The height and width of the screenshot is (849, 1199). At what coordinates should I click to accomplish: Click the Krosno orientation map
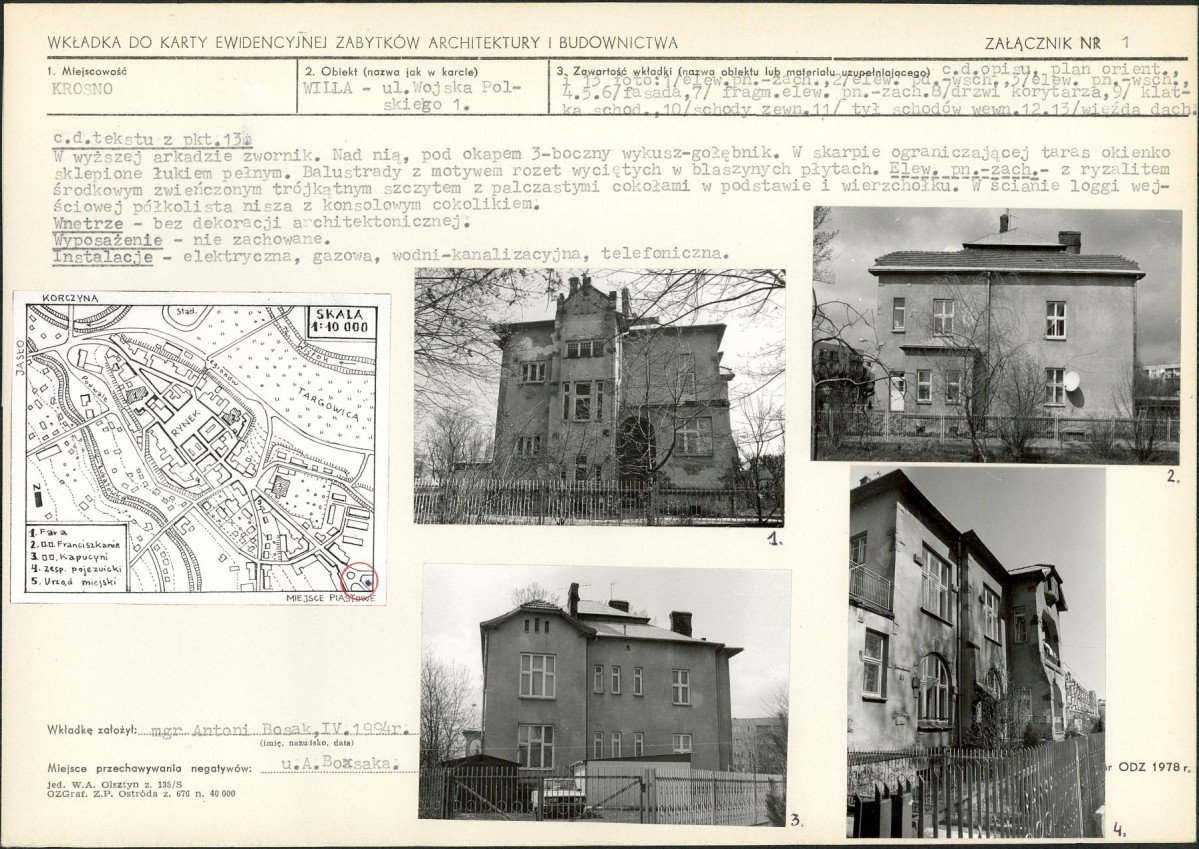point(200,447)
